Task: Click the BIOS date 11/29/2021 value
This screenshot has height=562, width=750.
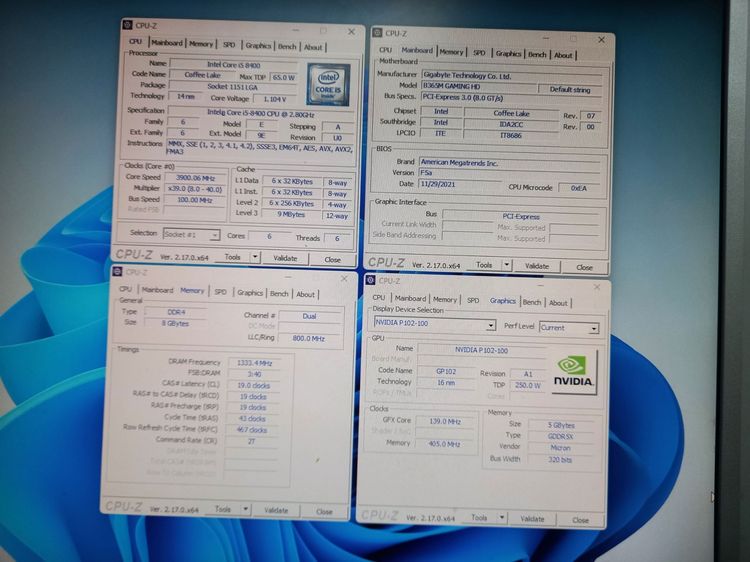Action: (461, 184)
